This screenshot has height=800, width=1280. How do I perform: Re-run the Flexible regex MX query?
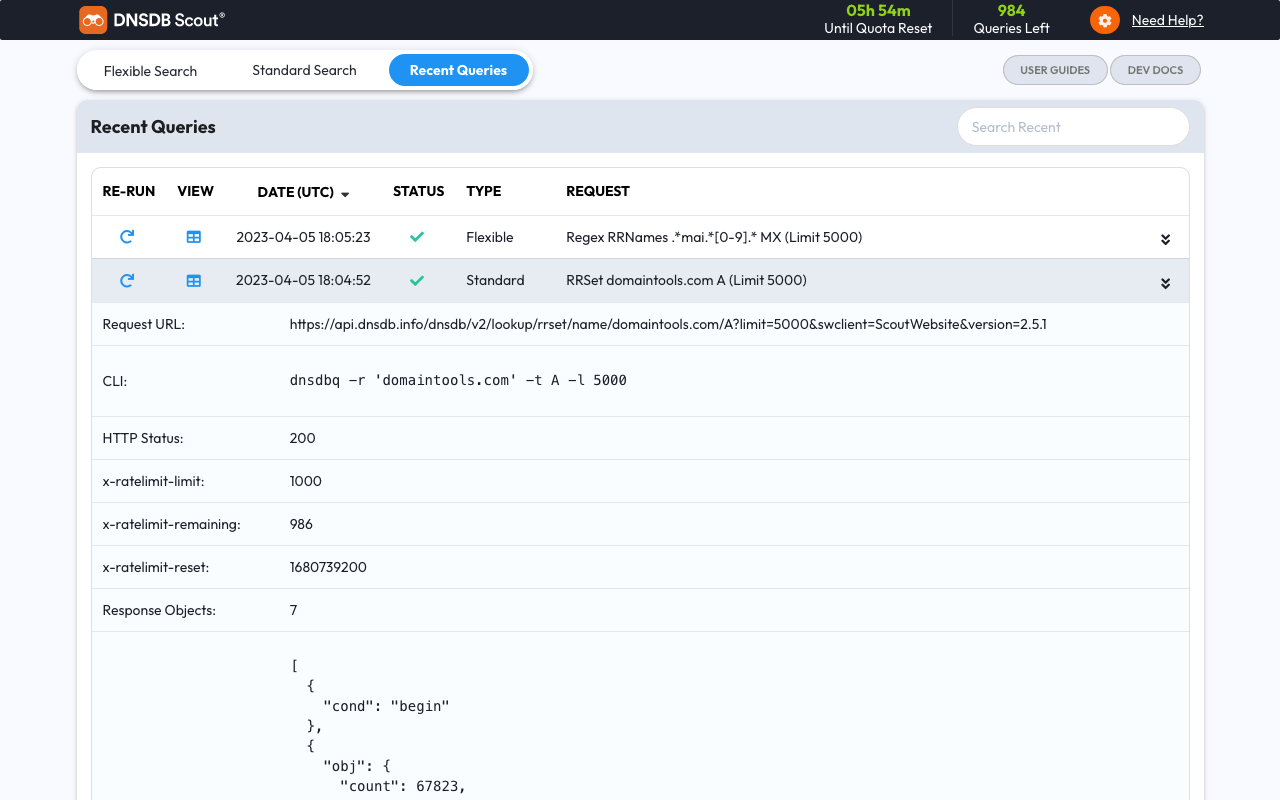tap(127, 237)
